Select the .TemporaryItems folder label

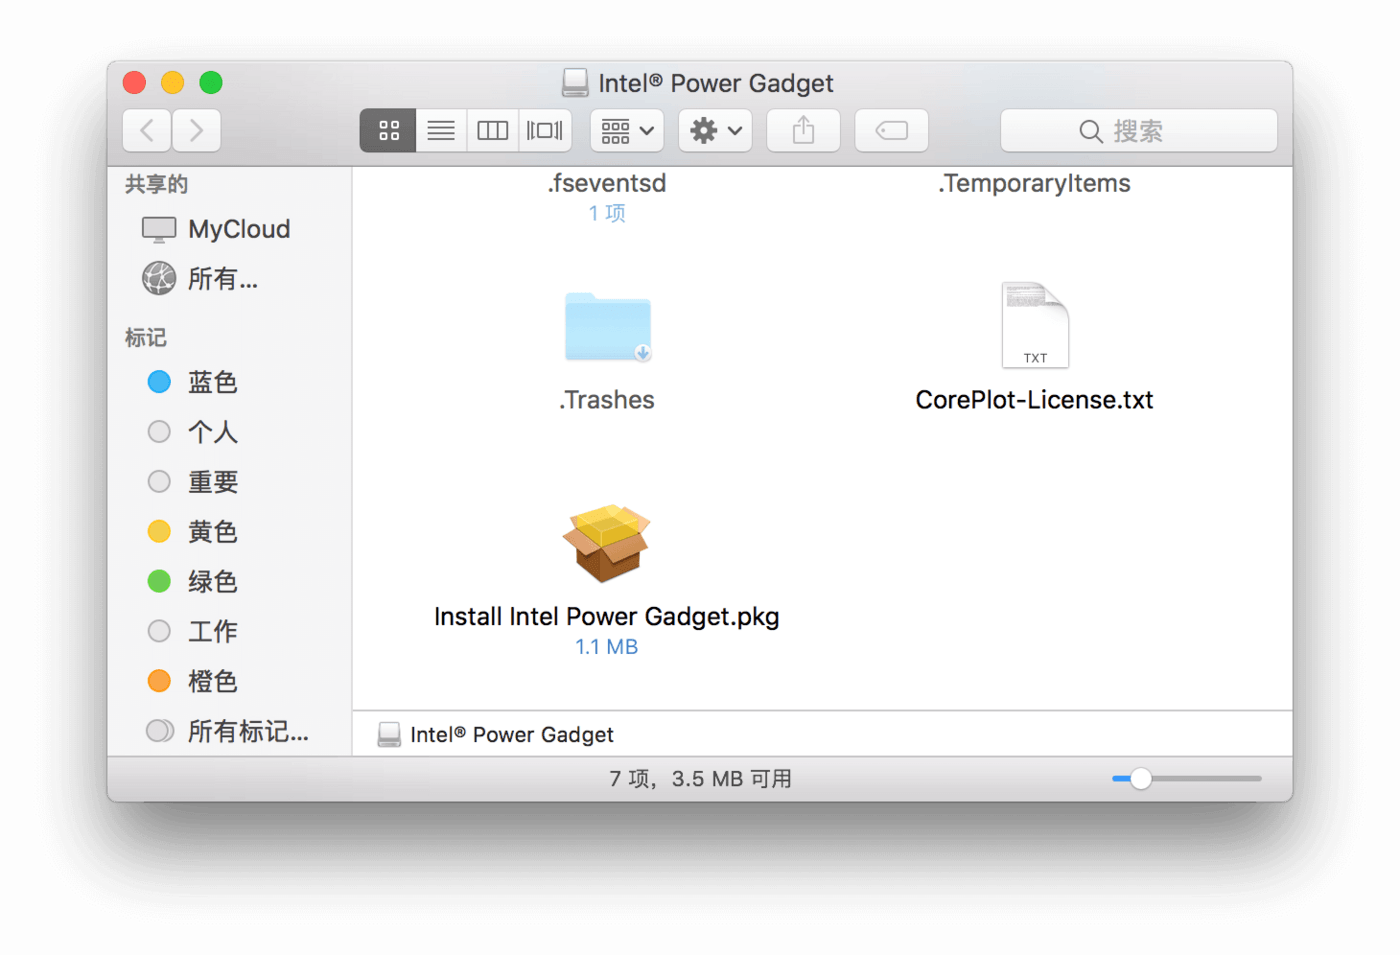pyautogui.click(x=1034, y=183)
